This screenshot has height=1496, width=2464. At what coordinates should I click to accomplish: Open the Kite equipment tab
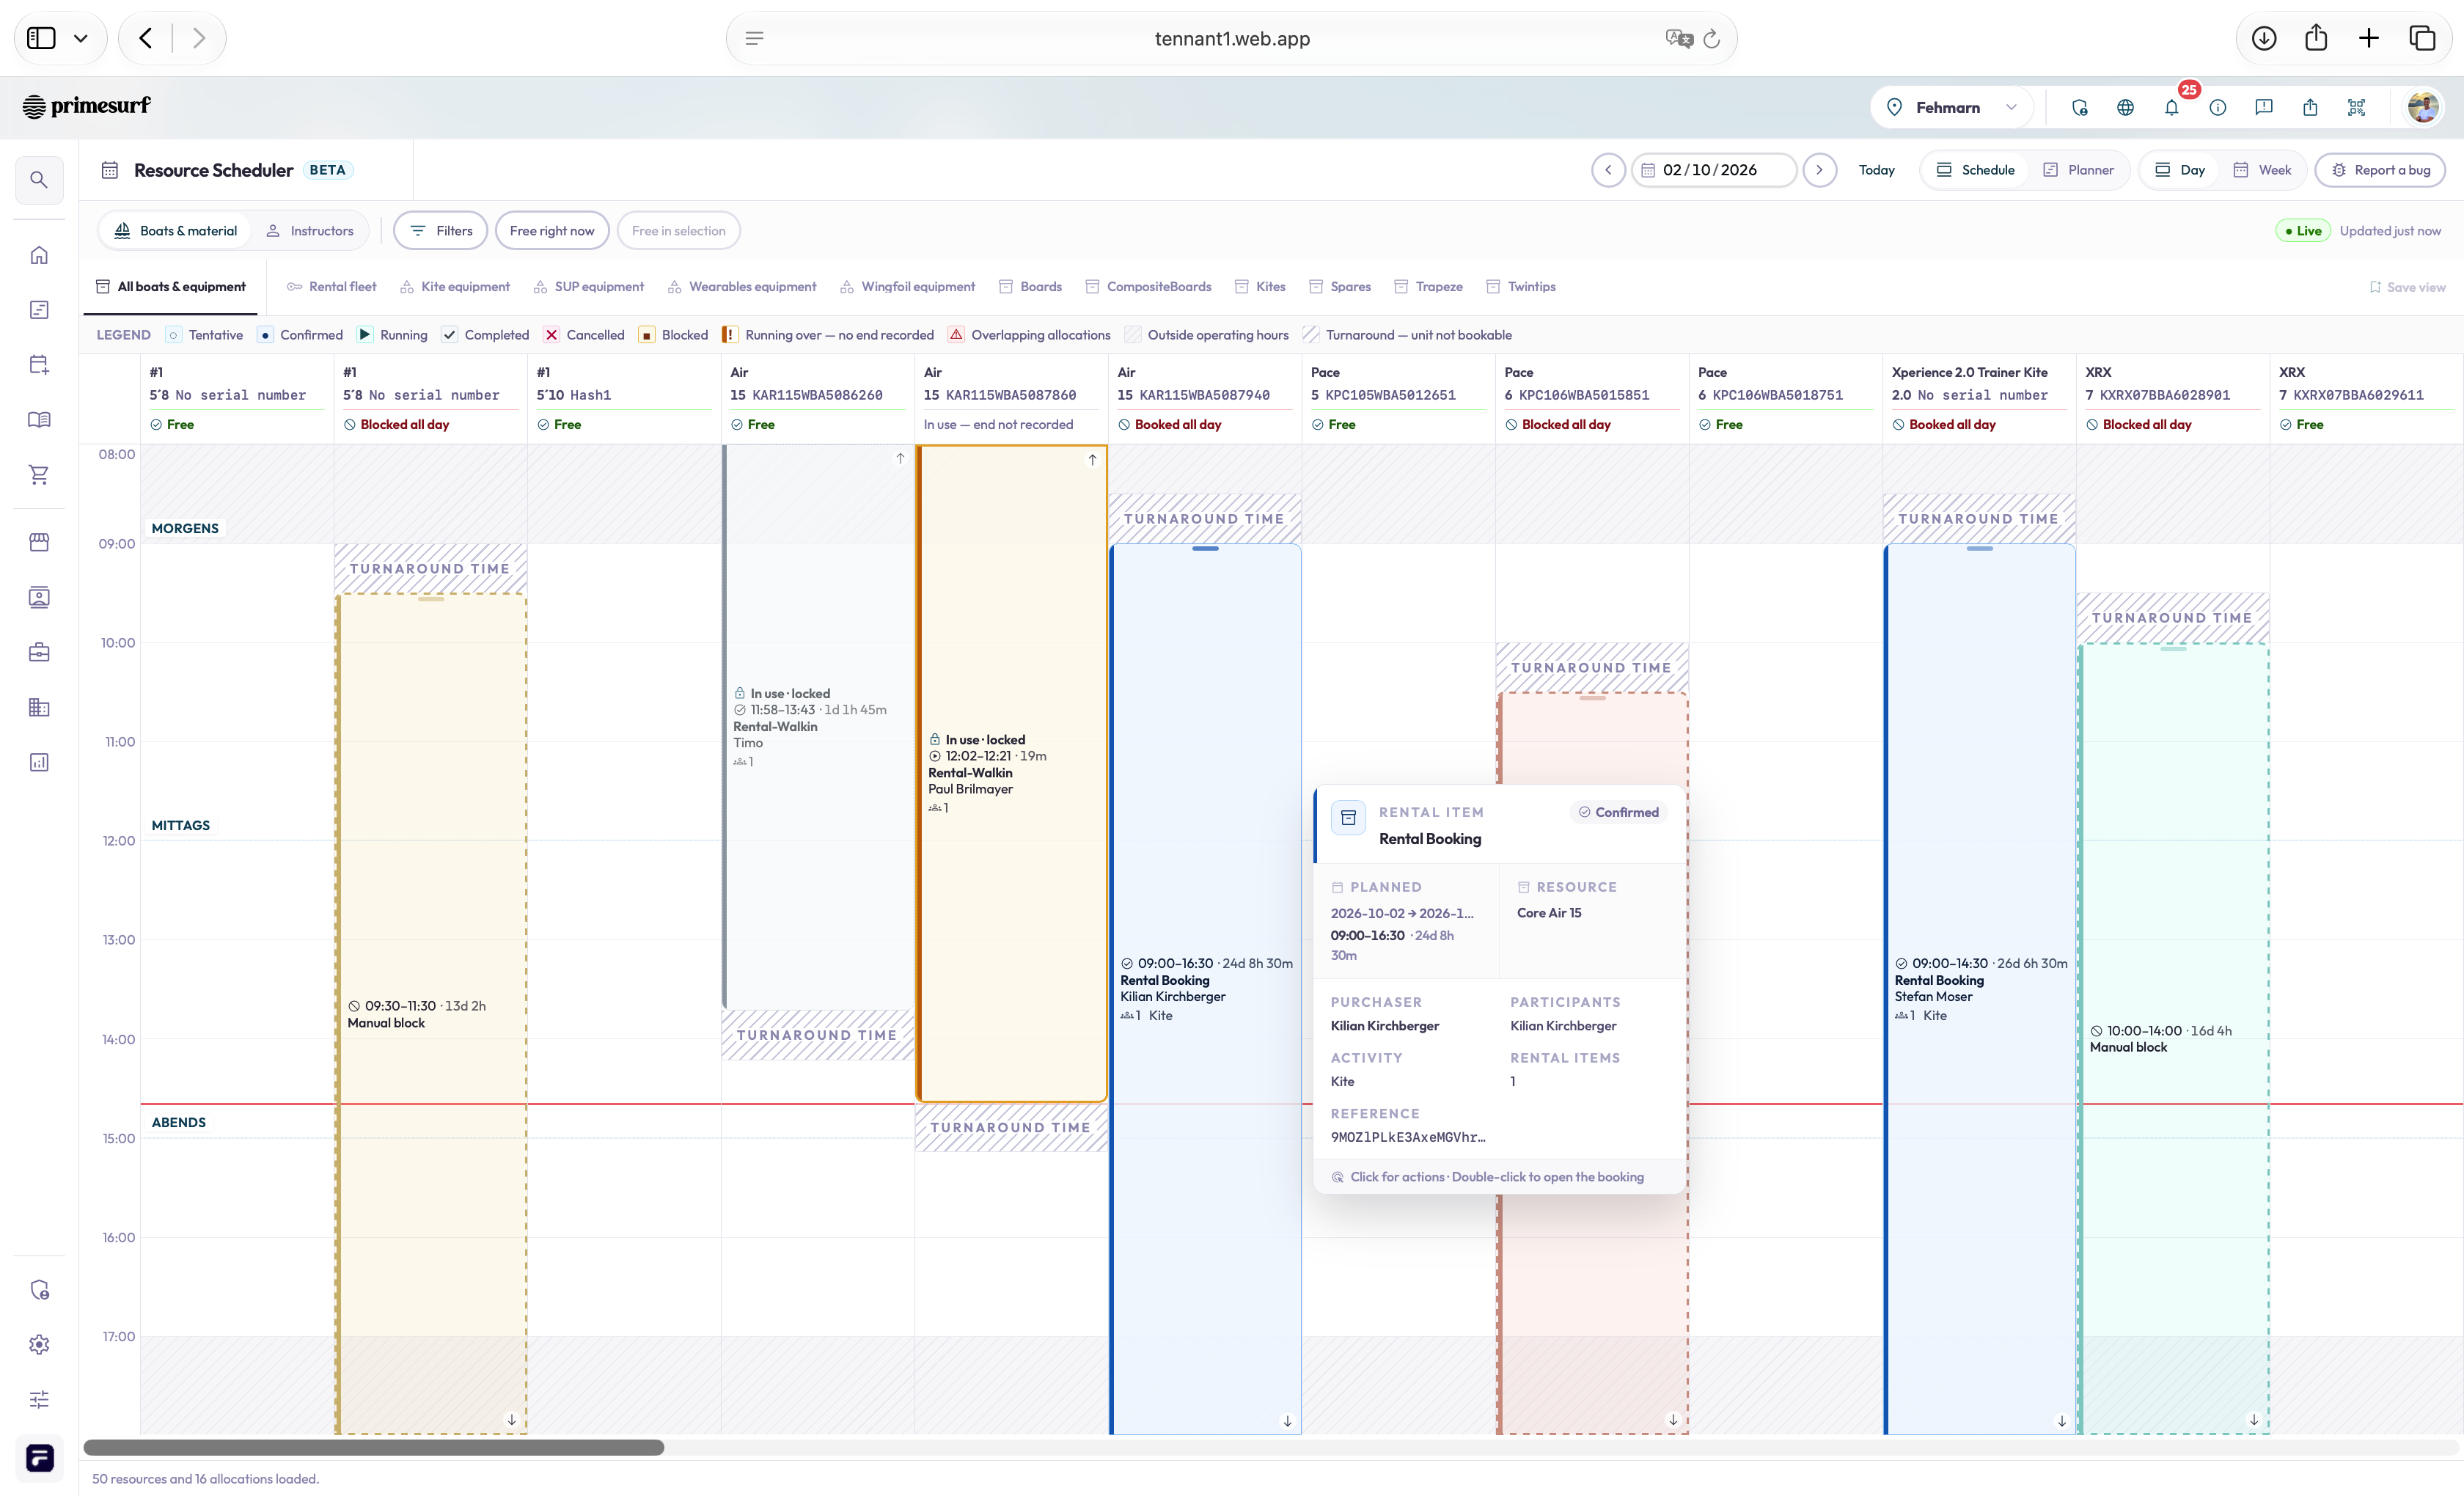click(455, 287)
